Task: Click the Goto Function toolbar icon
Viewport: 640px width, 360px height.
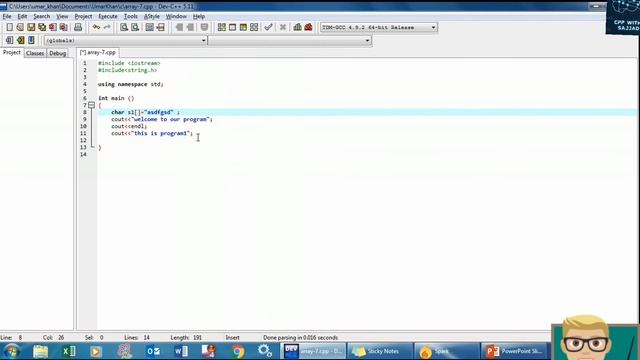Action: 149,27
